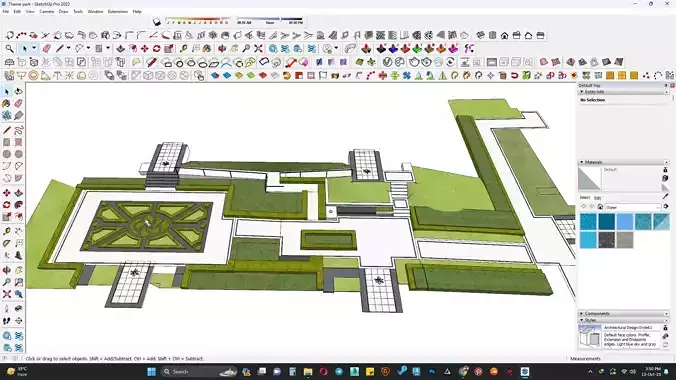
Task: Click the home icon in Materials browser
Action: click(600, 207)
